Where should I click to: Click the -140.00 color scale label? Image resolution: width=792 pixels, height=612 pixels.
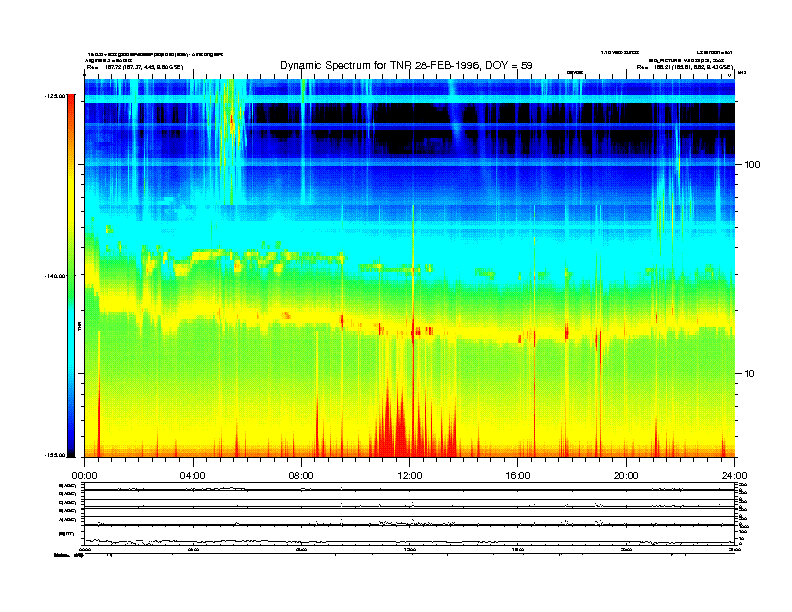click(x=54, y=276)
